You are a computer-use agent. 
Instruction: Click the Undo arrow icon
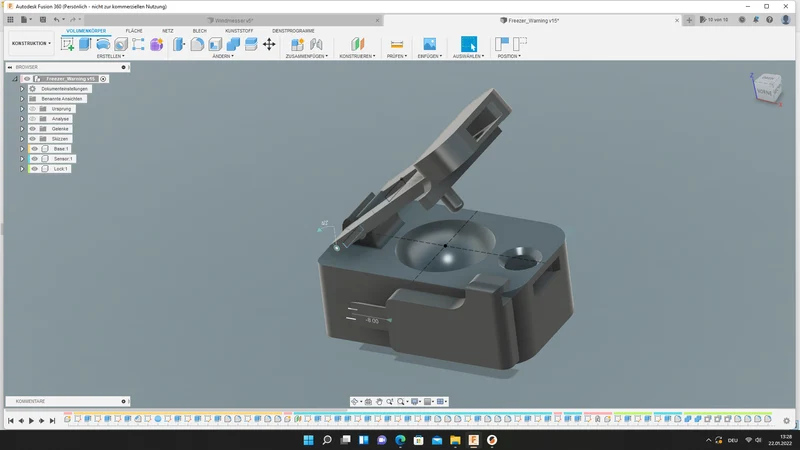pos(56,19)
